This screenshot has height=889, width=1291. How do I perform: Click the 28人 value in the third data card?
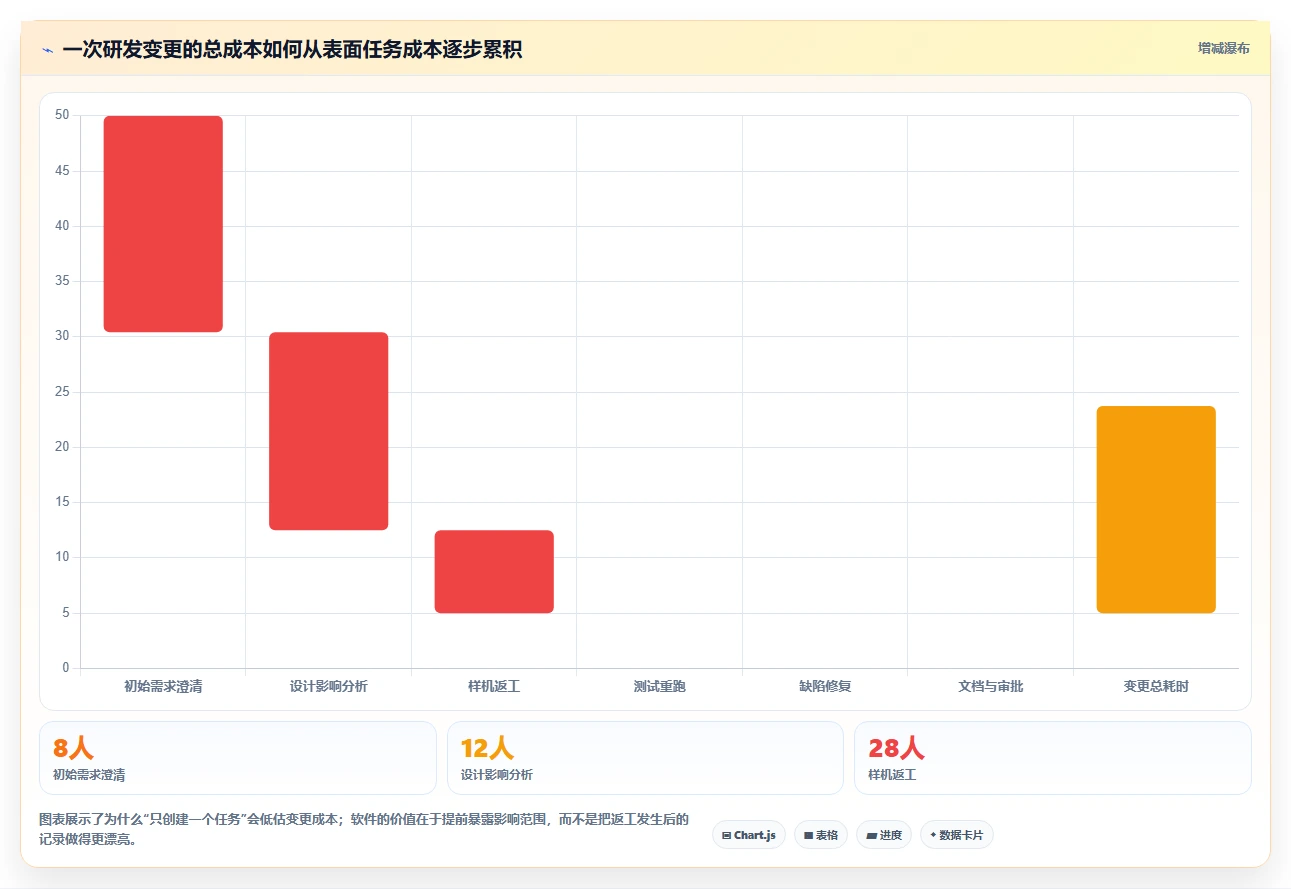click(896, 748)
